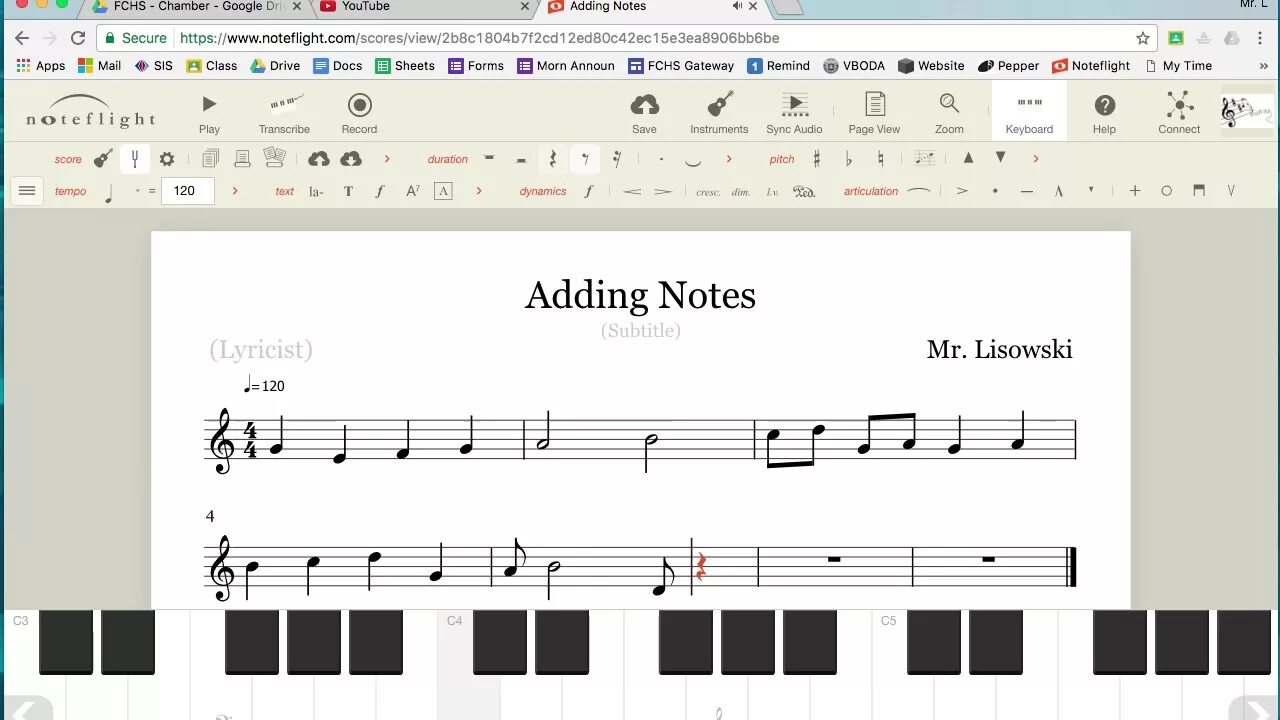Open the Sheets bookmark
This screenshot has width=1280, height=720.
(405, 66)
